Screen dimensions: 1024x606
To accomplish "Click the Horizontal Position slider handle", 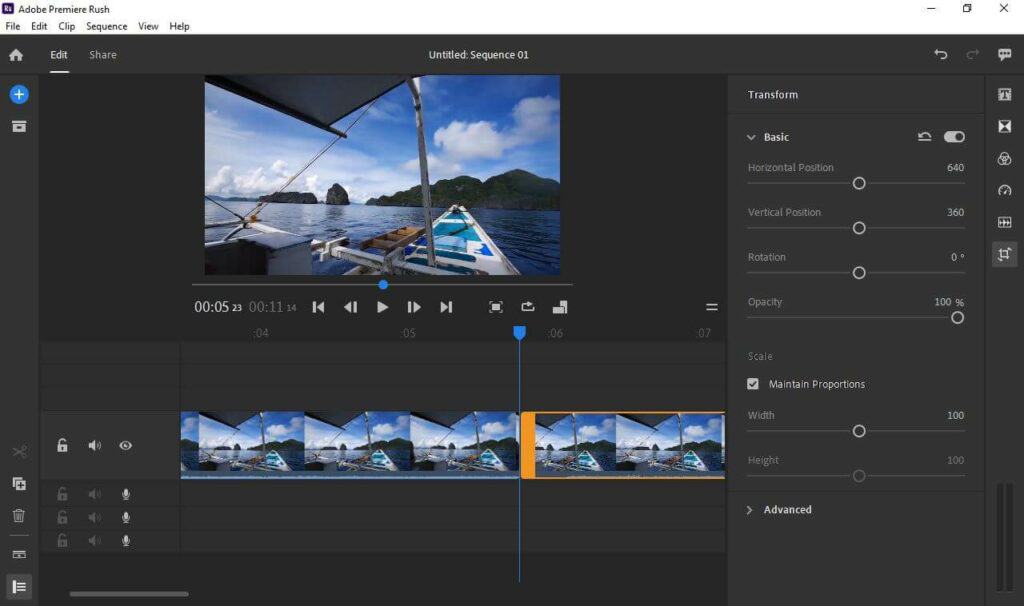I will click(859, 183).
